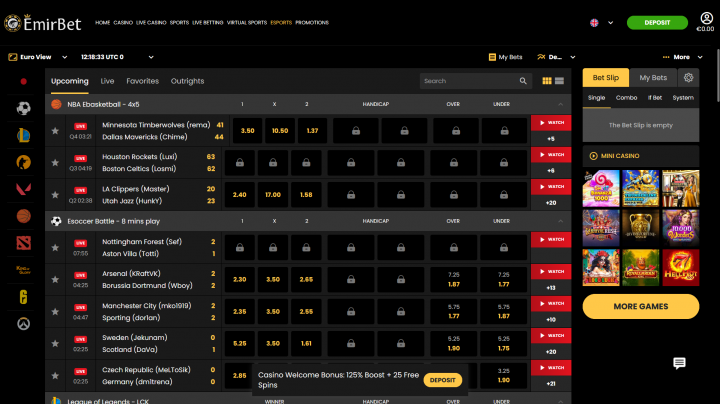The width and height of the screenshot is (720, 404).
Task: Select the King of Glory sidebar icon
Action: click(23, 270)
